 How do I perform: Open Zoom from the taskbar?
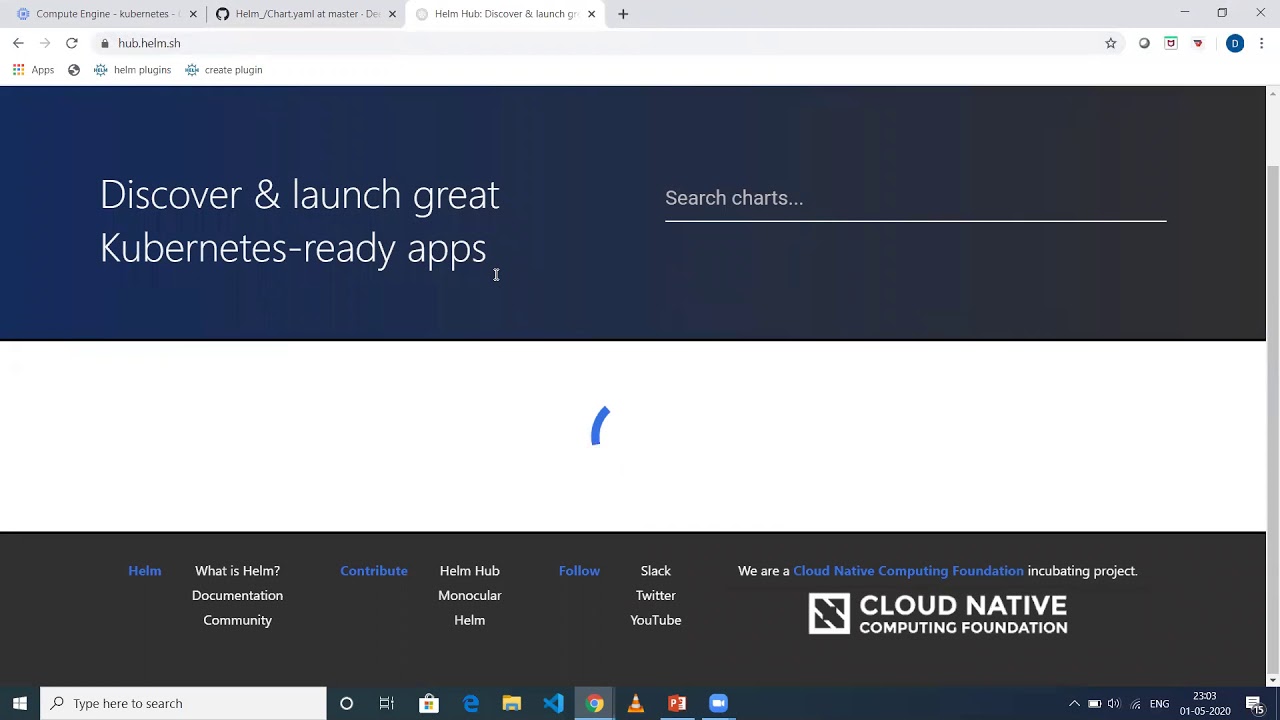coord(718,703)
